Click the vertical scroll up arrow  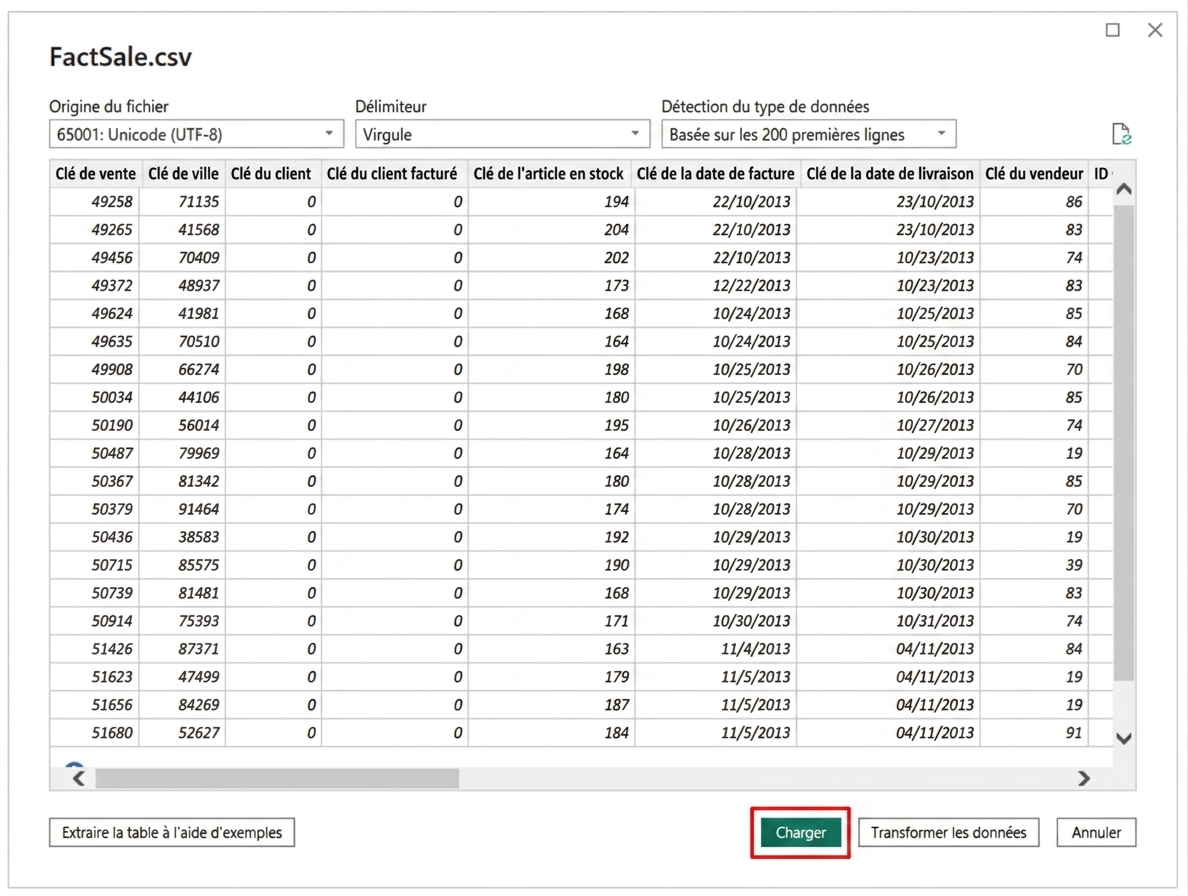pos(1124,189)
